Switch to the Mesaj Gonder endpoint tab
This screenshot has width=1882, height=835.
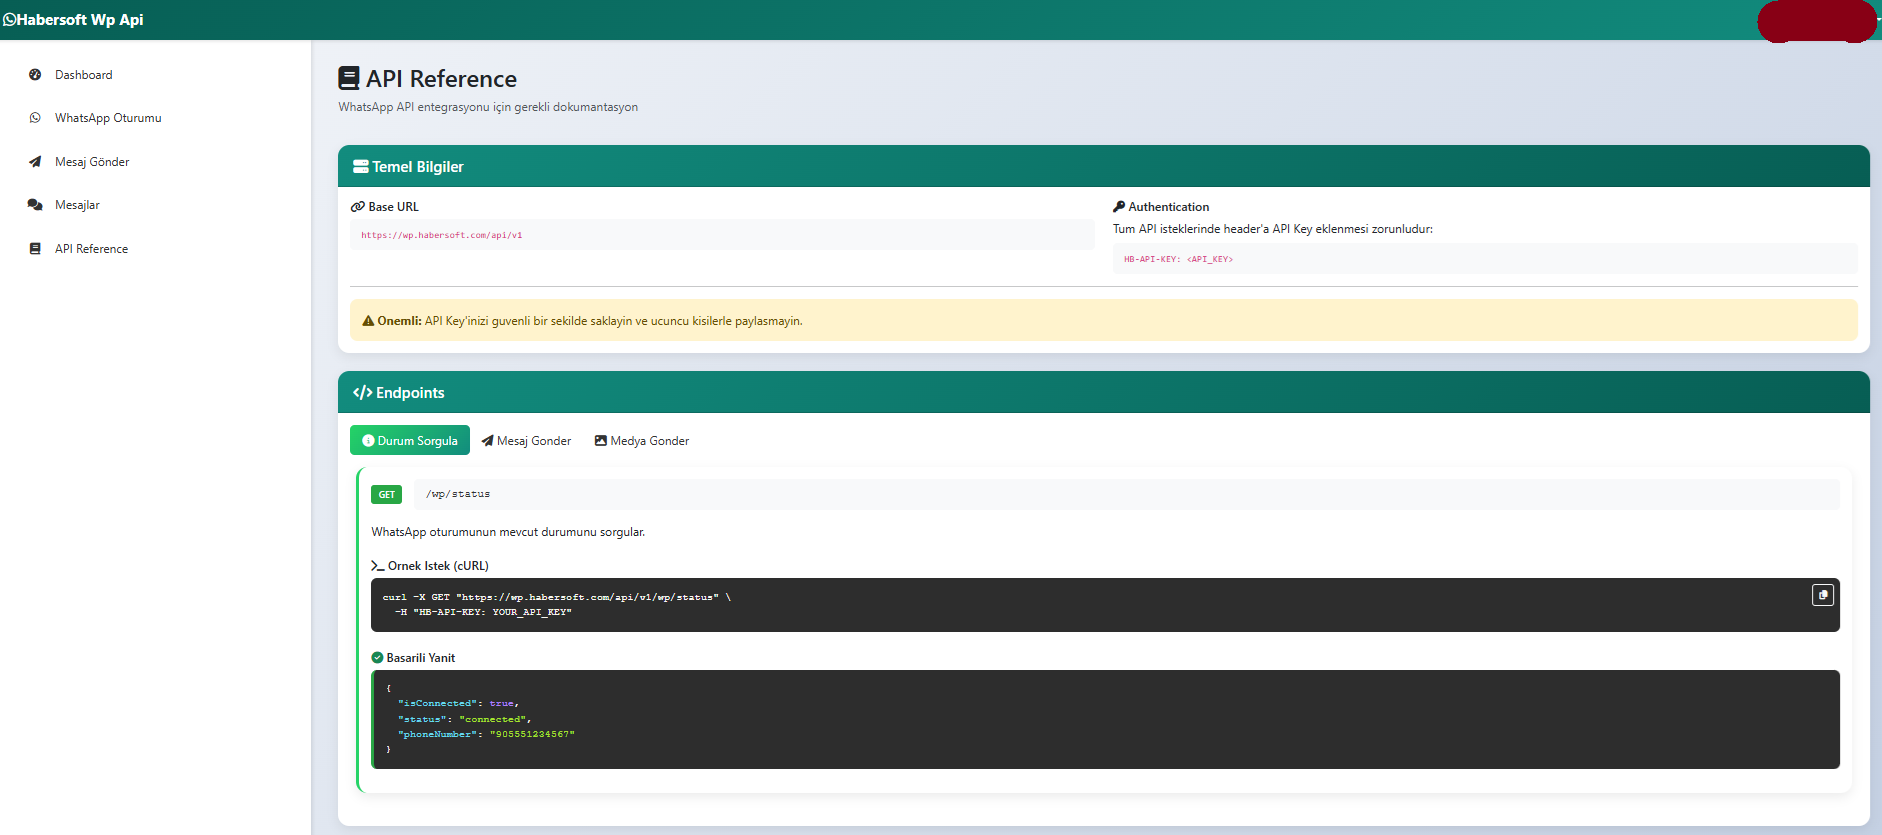[526, 441]
